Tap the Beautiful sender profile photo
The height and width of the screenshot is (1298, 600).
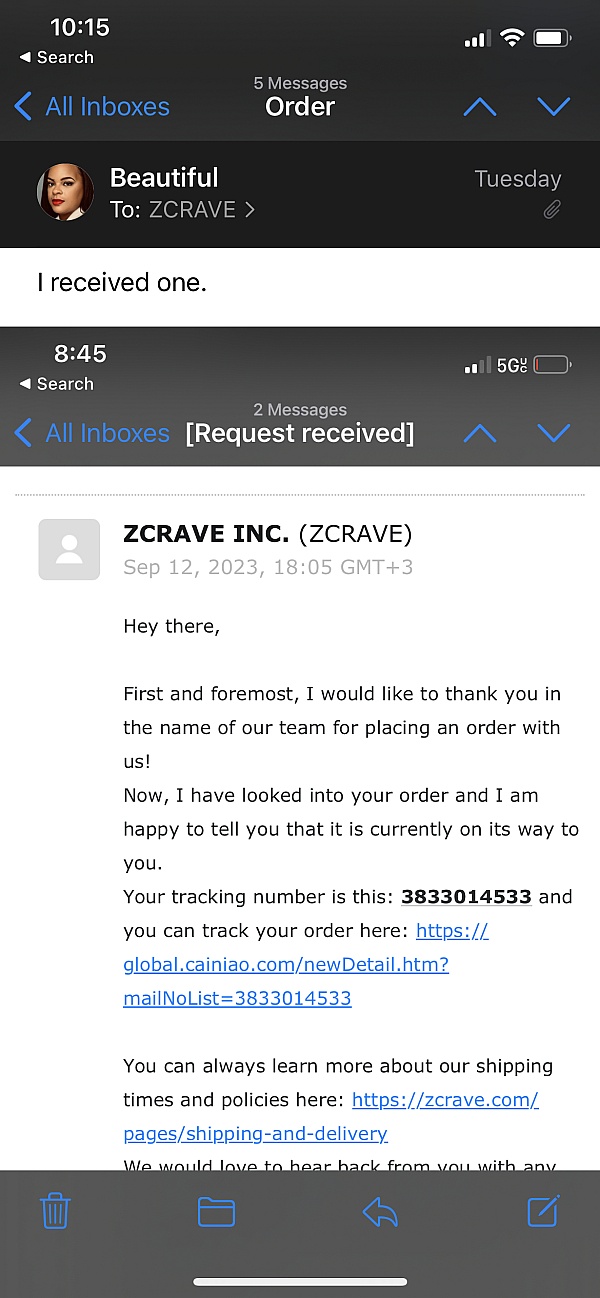click(x=66, y=192)
